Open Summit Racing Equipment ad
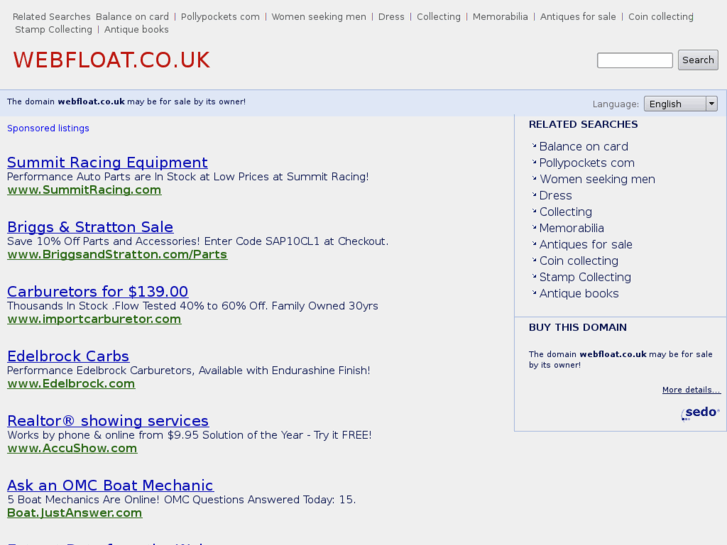Image resolution: width=727 pixels, height=545 pixels. pos(107,162)
